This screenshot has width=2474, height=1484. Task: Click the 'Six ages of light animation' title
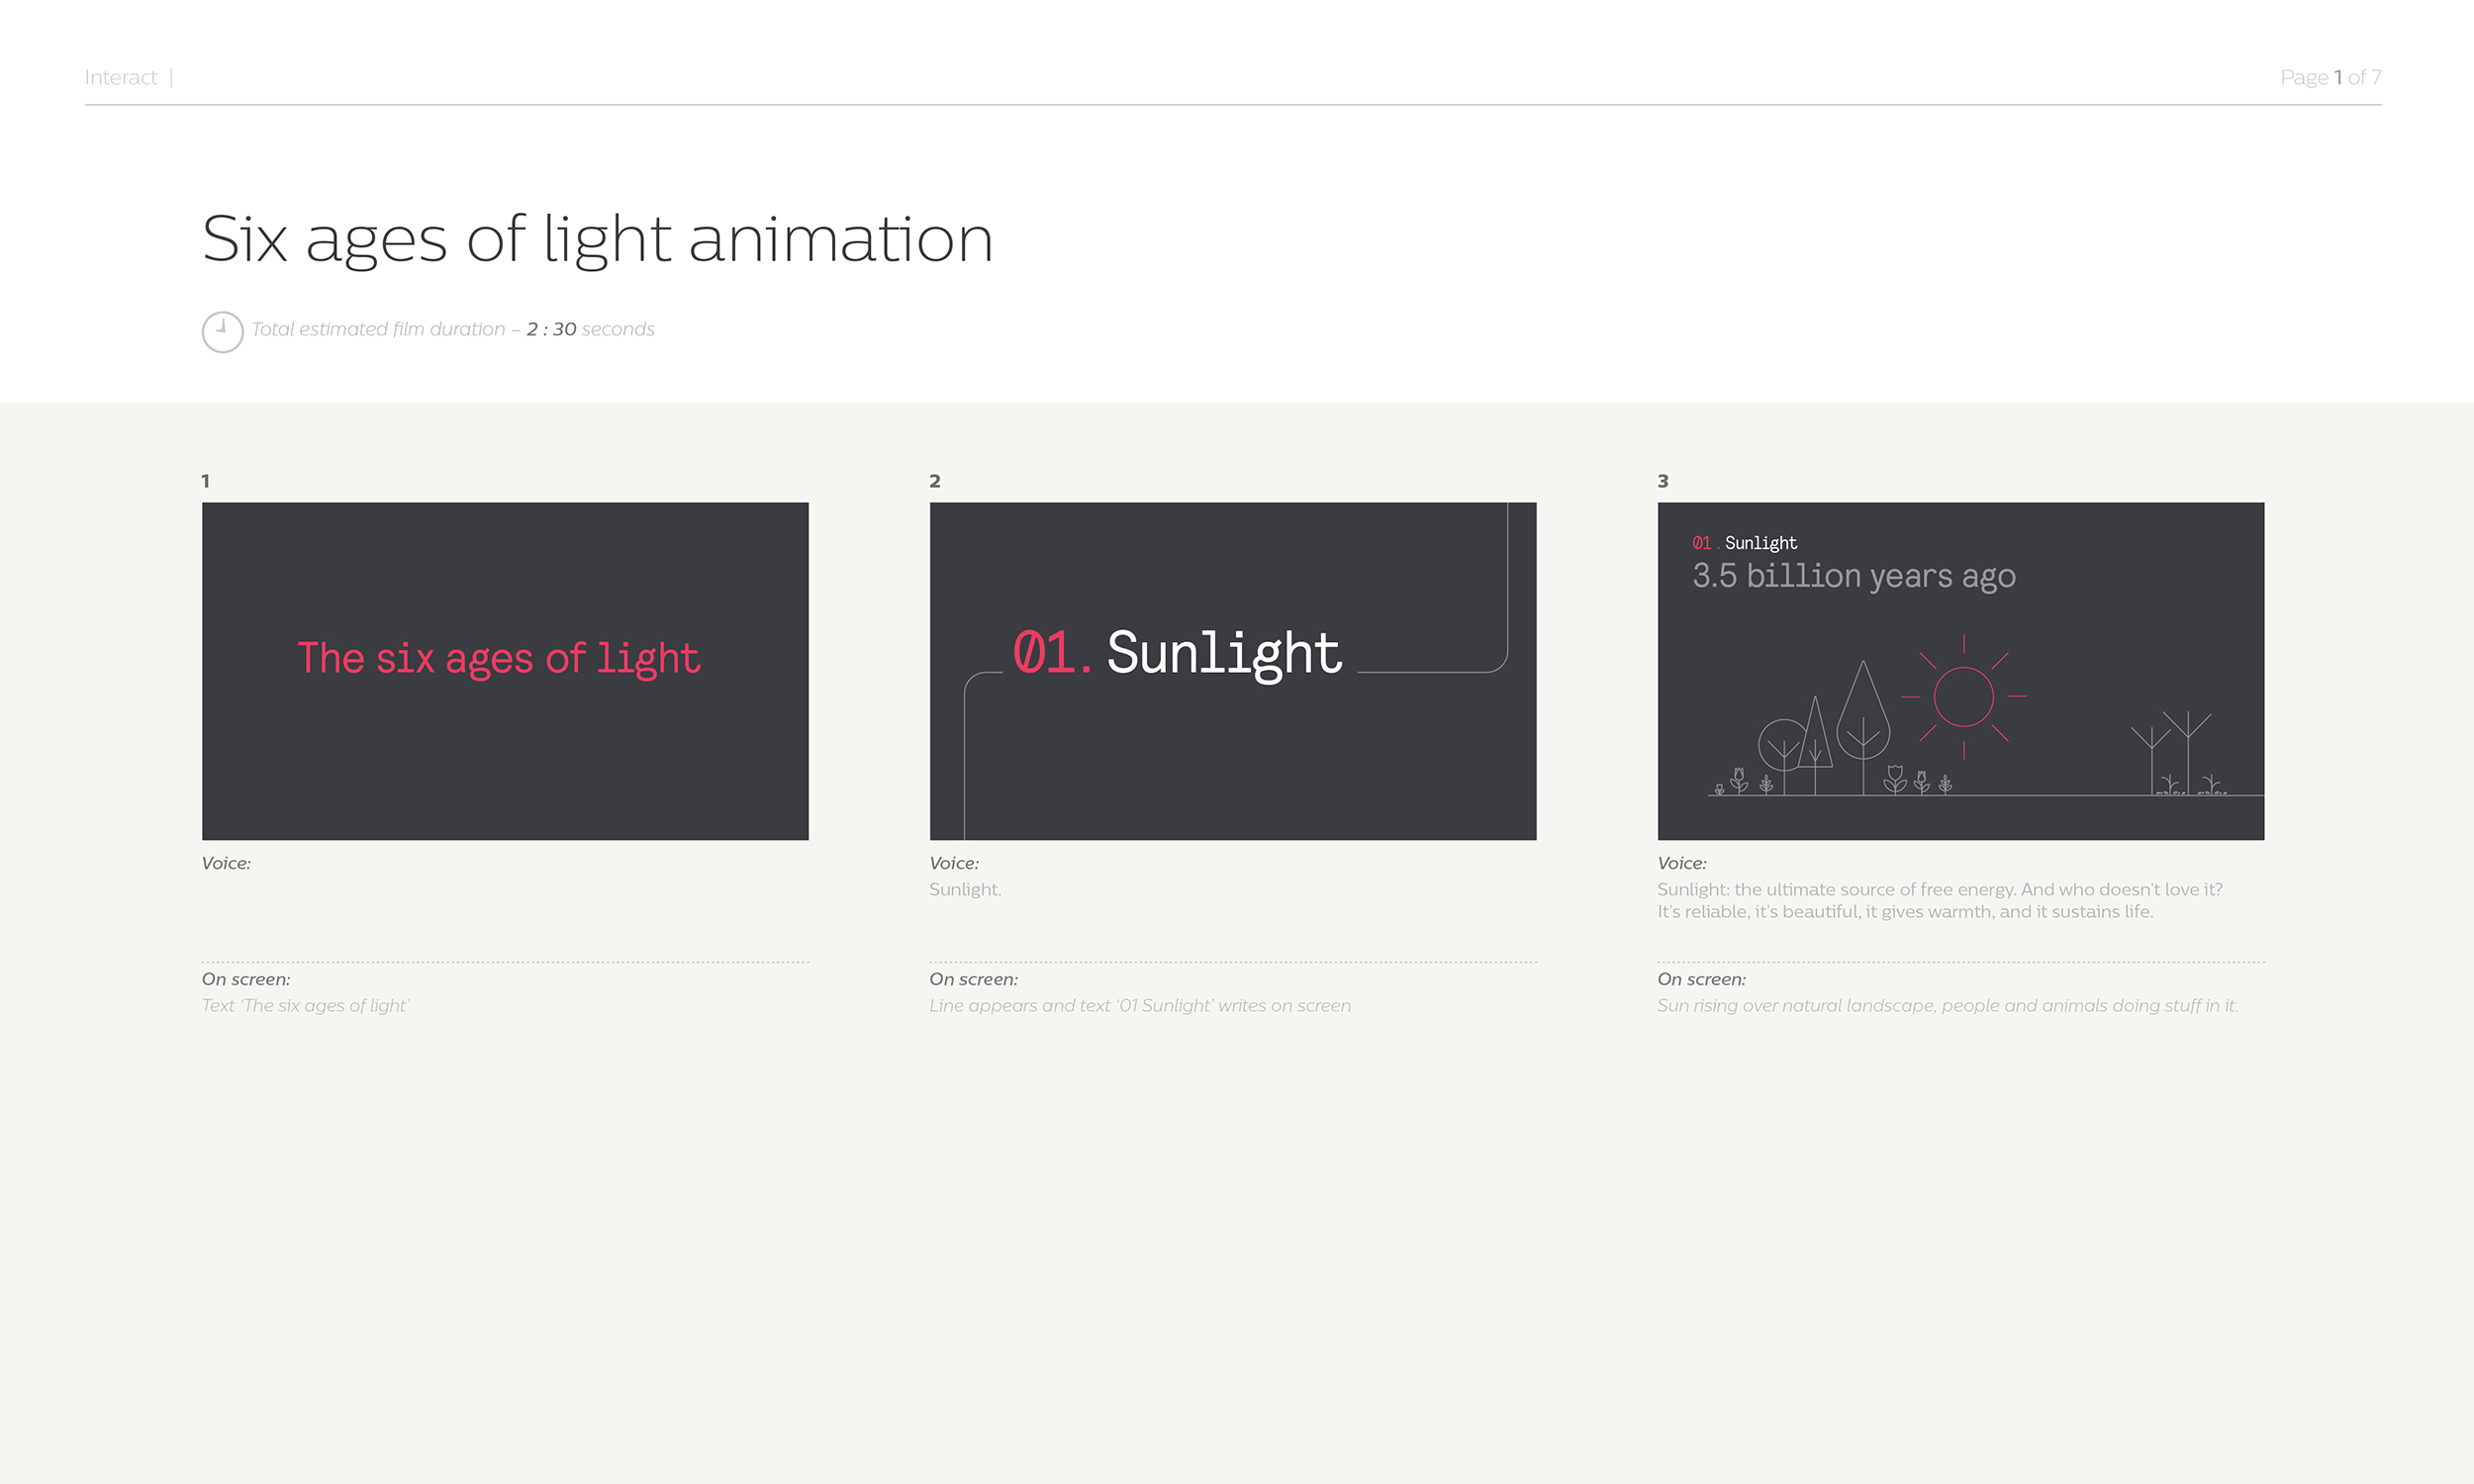click(x=597, y=239)
